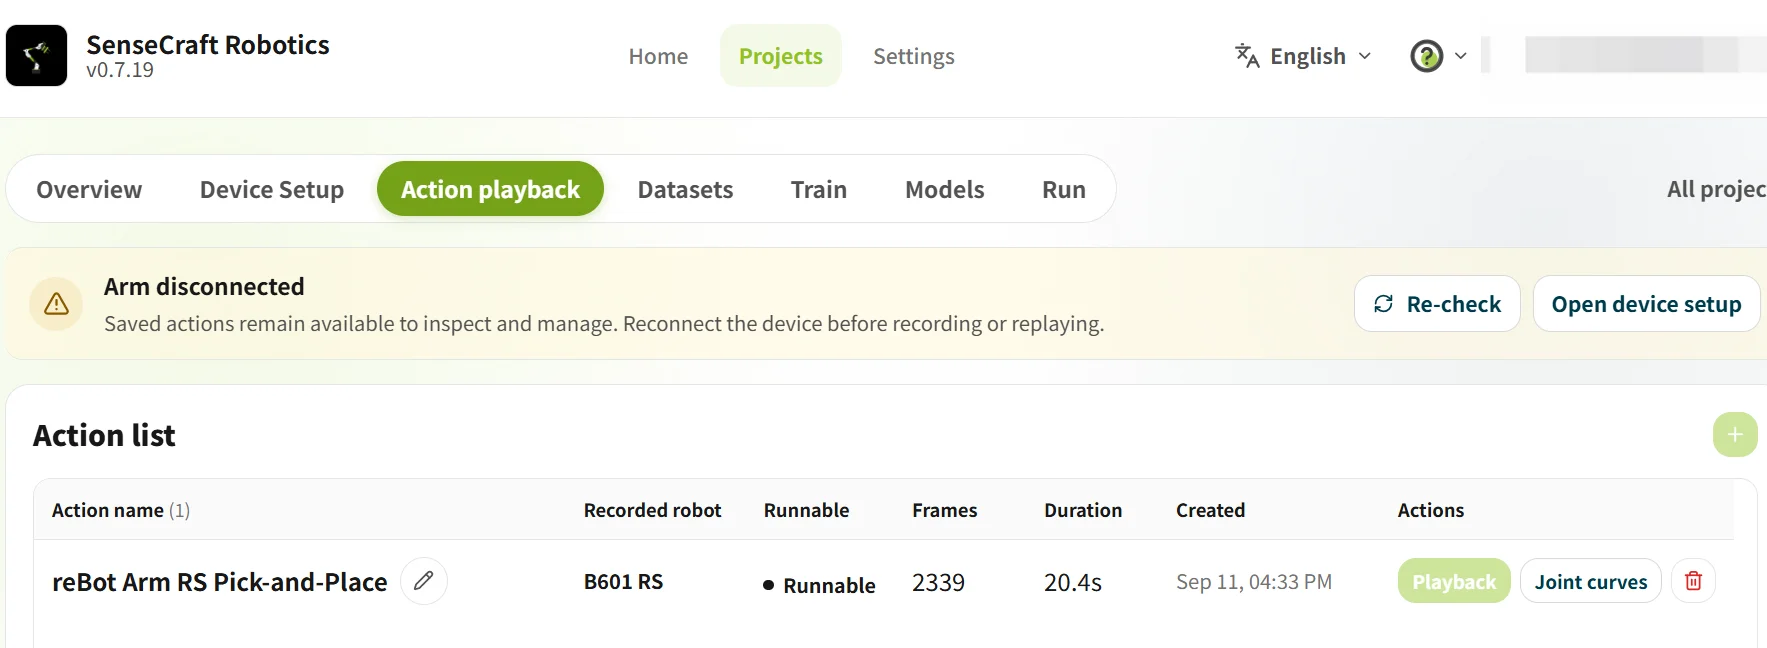The image size is (1767, 648).
Task: Click the Runnable status of the action
Action: [819, 585]
